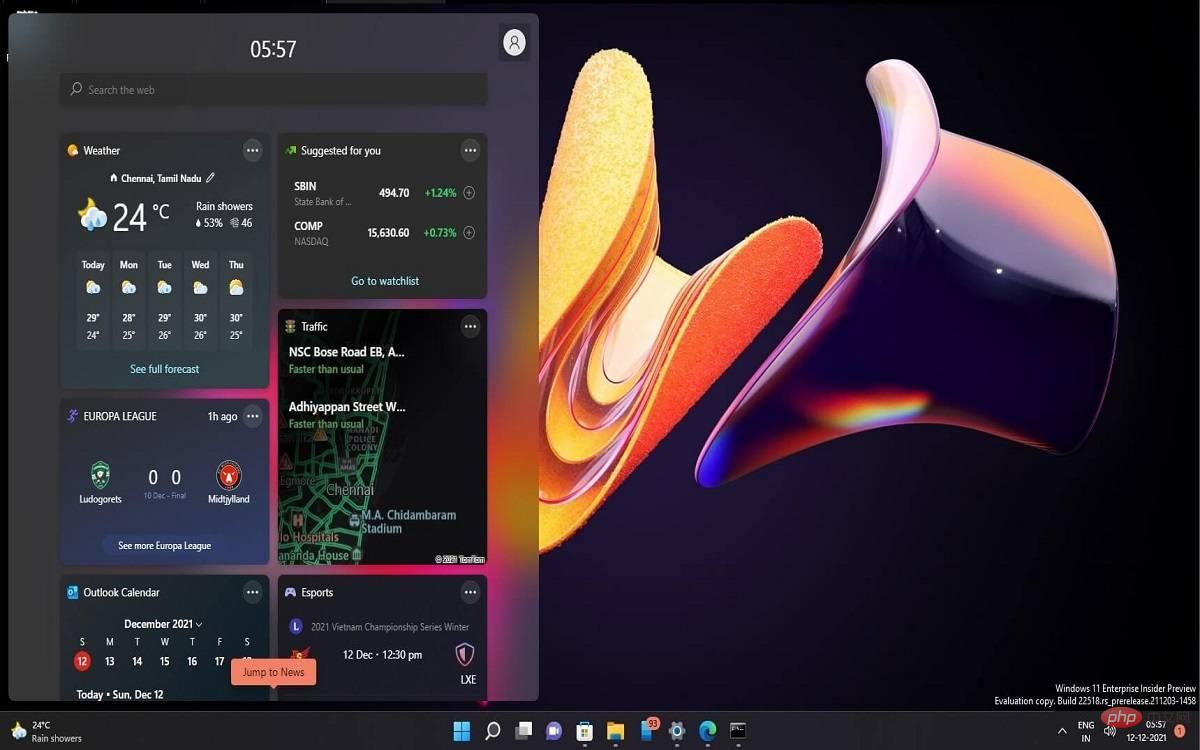Open the Weather widget options menu
The width and height of the screenshot is (1200, 750).
click(253, 150)
